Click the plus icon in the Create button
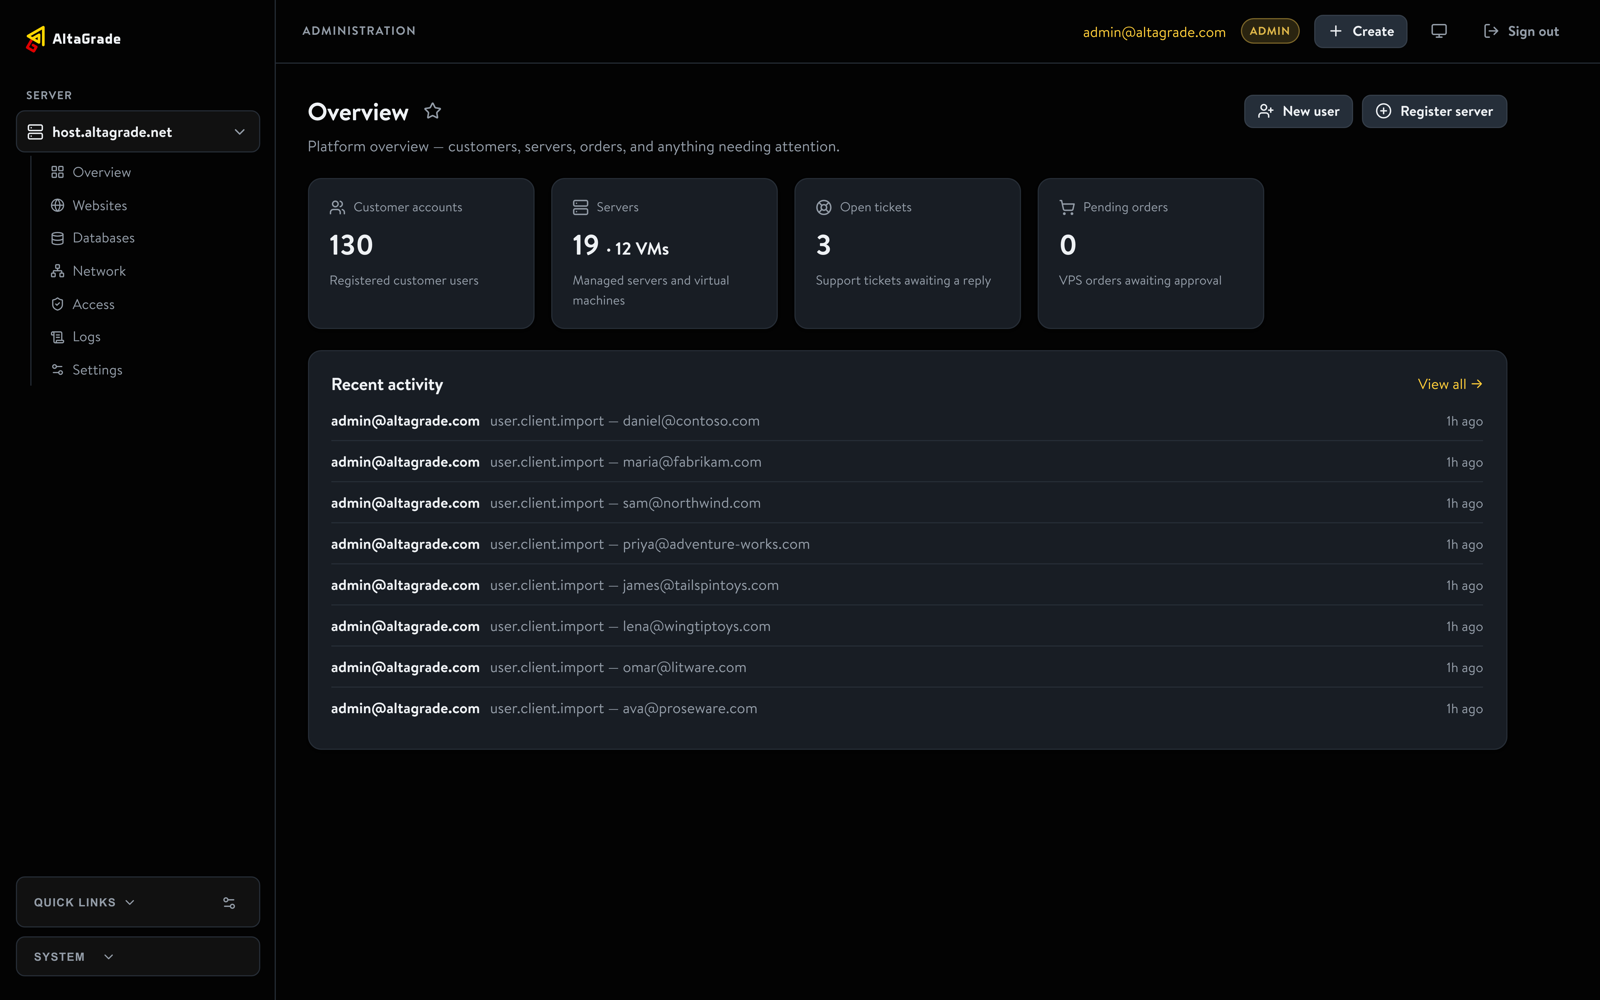The width and height of the screenshot is (1600, 1000). pos(1335,31)
